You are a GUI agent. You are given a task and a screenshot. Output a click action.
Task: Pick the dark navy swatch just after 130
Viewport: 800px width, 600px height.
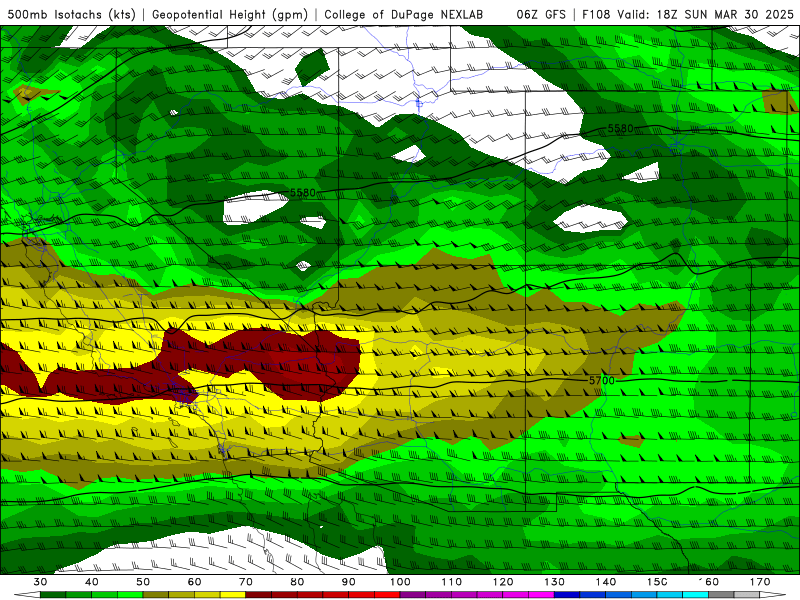pos(567,595)
